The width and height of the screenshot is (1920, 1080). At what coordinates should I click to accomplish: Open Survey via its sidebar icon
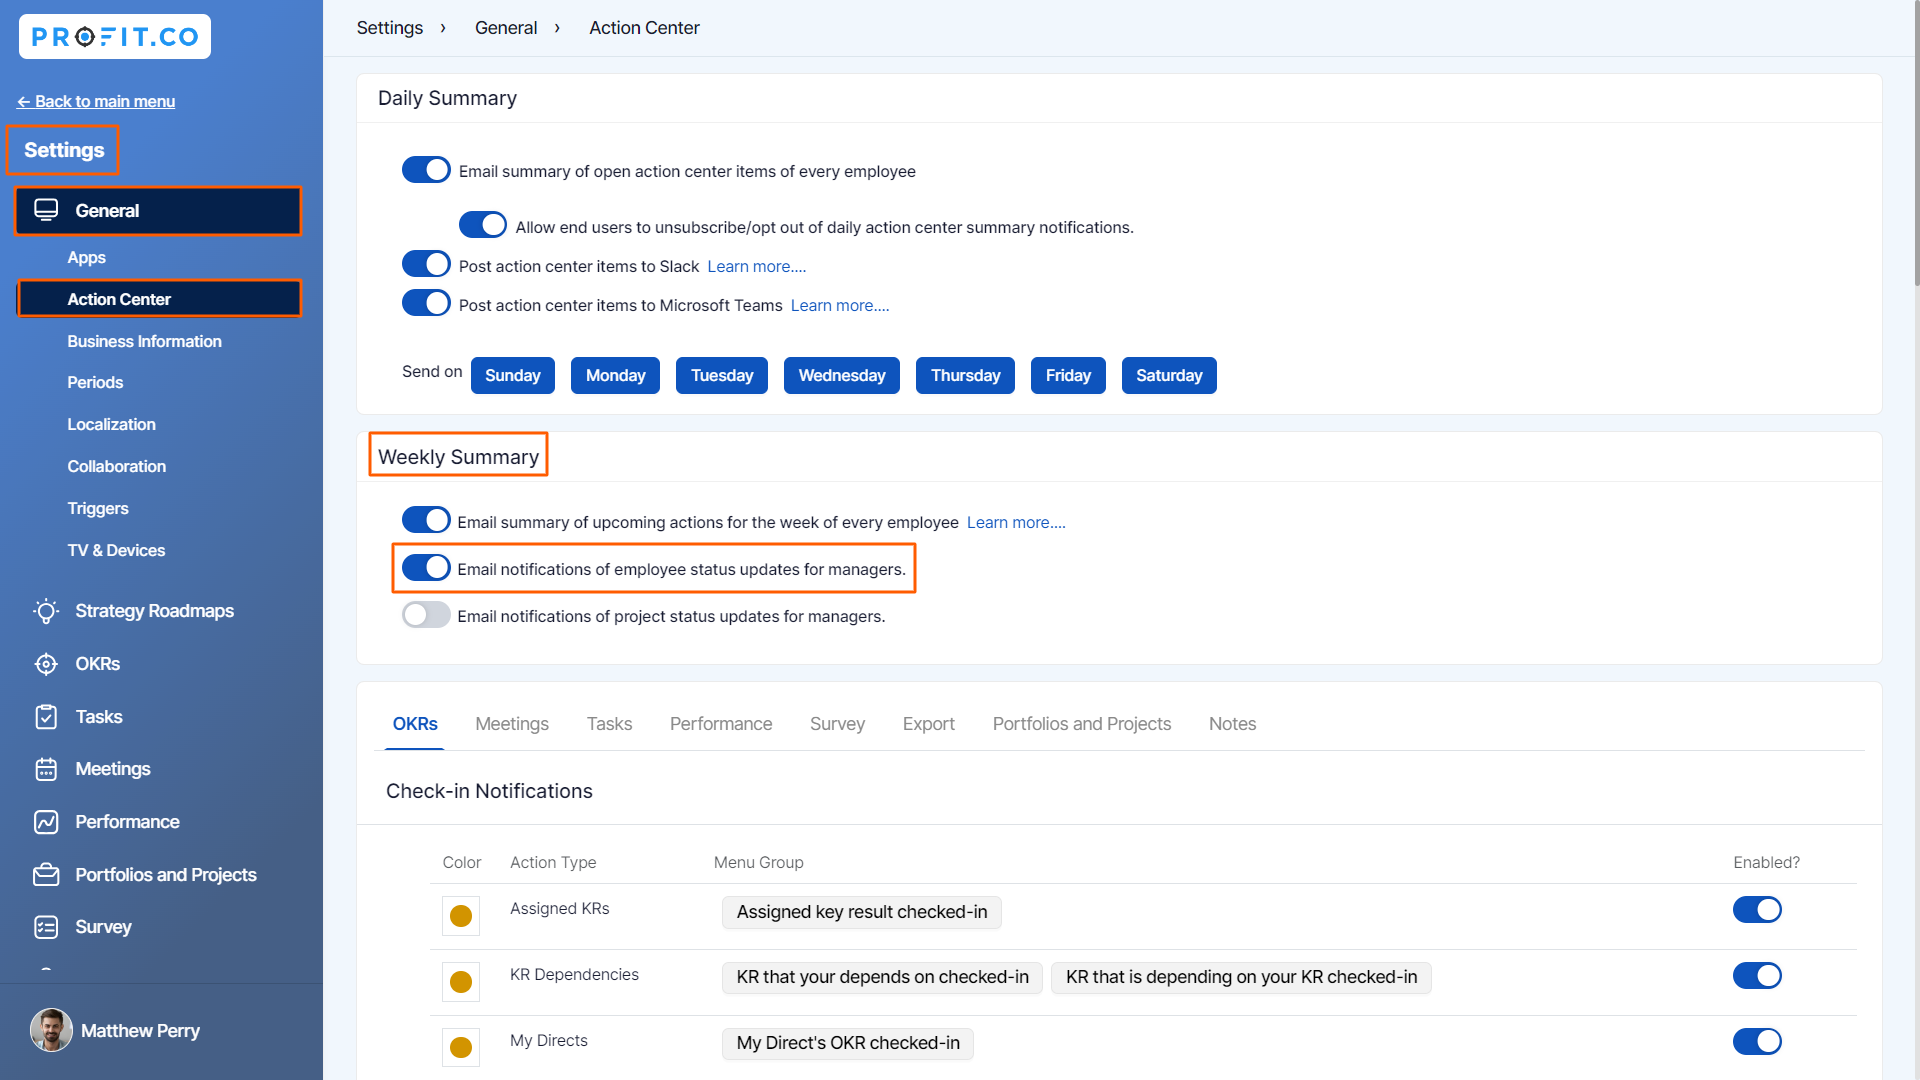(x=46, y=927)
